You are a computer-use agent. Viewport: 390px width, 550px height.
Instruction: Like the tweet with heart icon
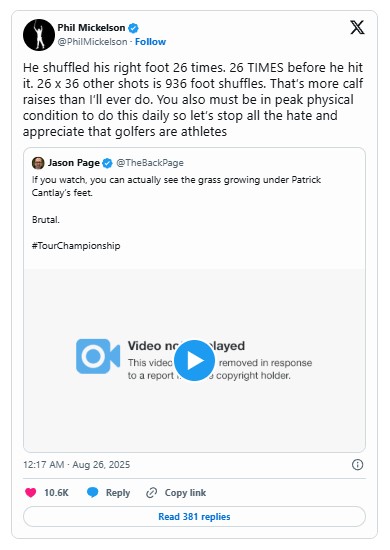point(31,492)
